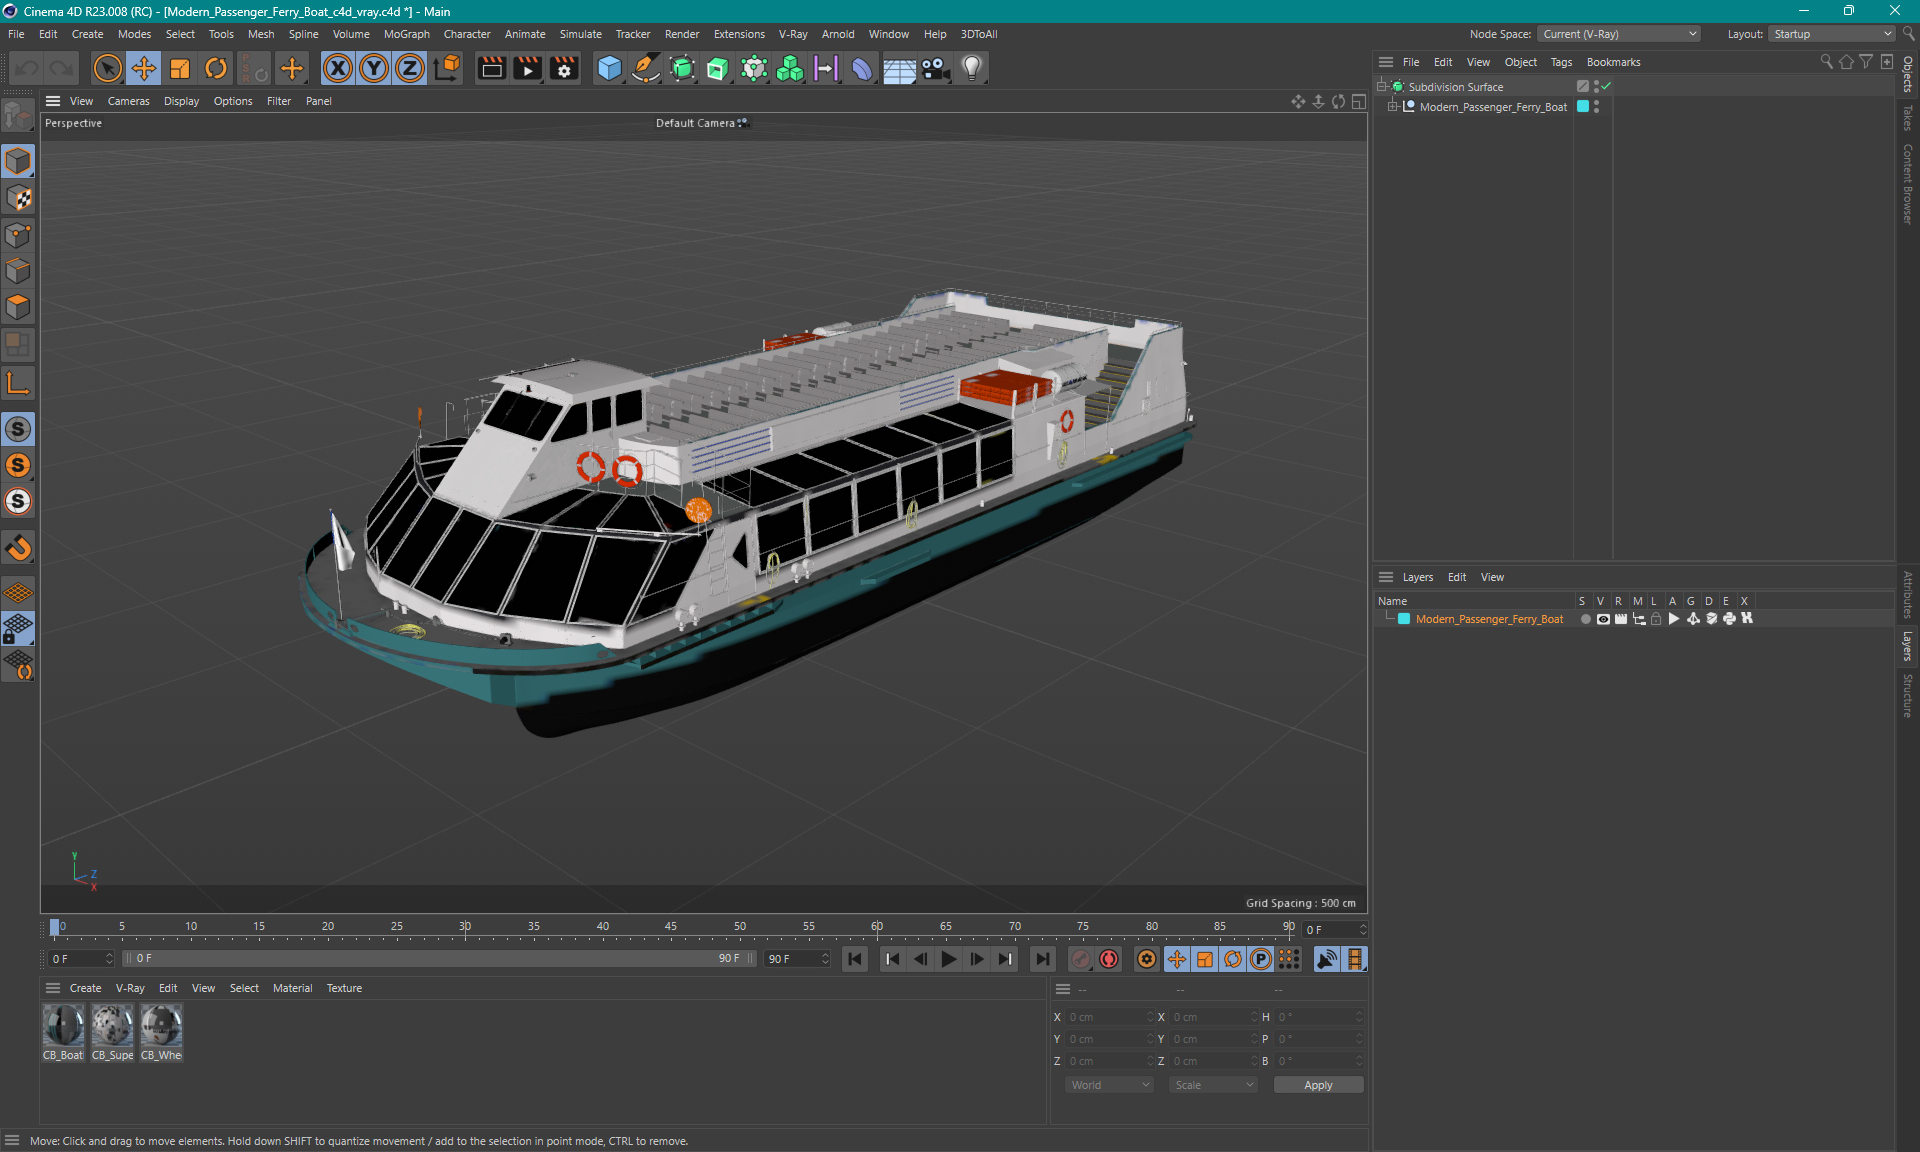Toggle timeline Parameter keyframe P button
1920x1152 pixels.
[1261, 959]
